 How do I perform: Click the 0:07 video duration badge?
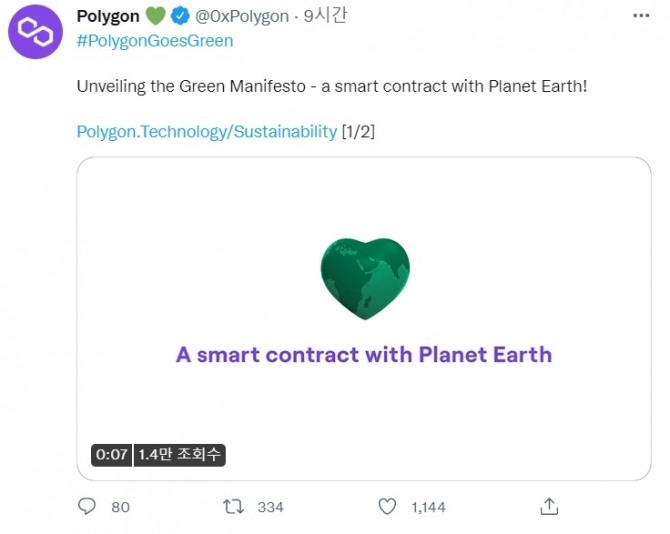click(x=111, y=455)
